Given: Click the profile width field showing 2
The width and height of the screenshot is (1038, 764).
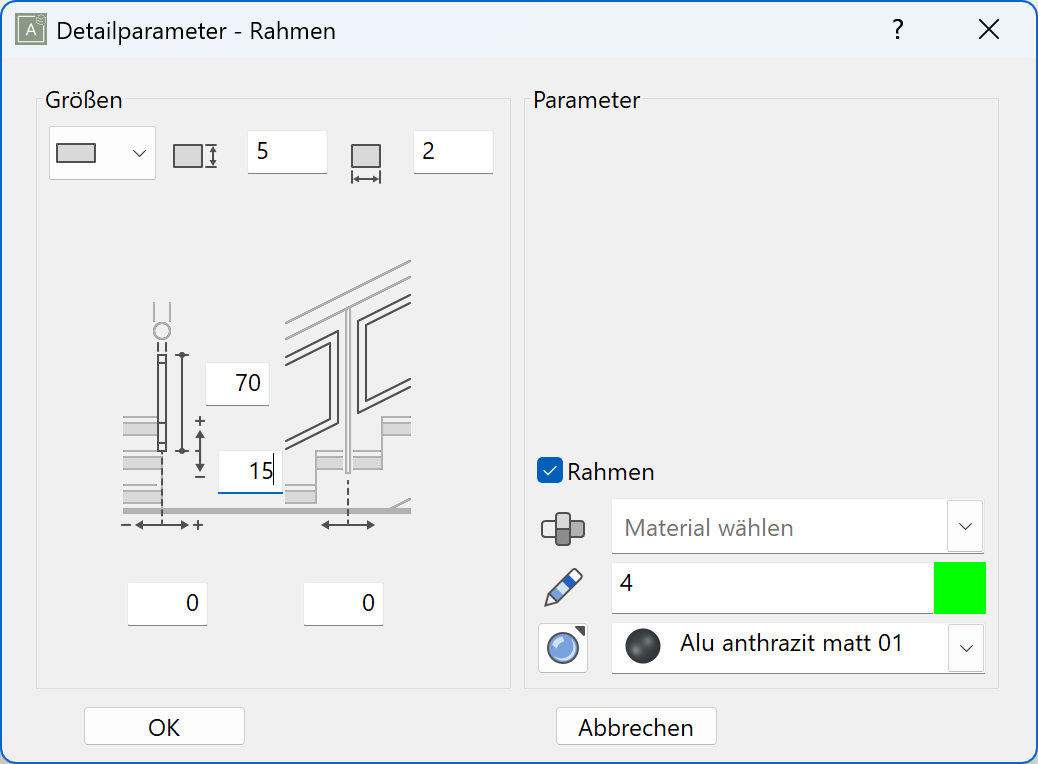Looking at the screenshot, I should pos(453,152).
